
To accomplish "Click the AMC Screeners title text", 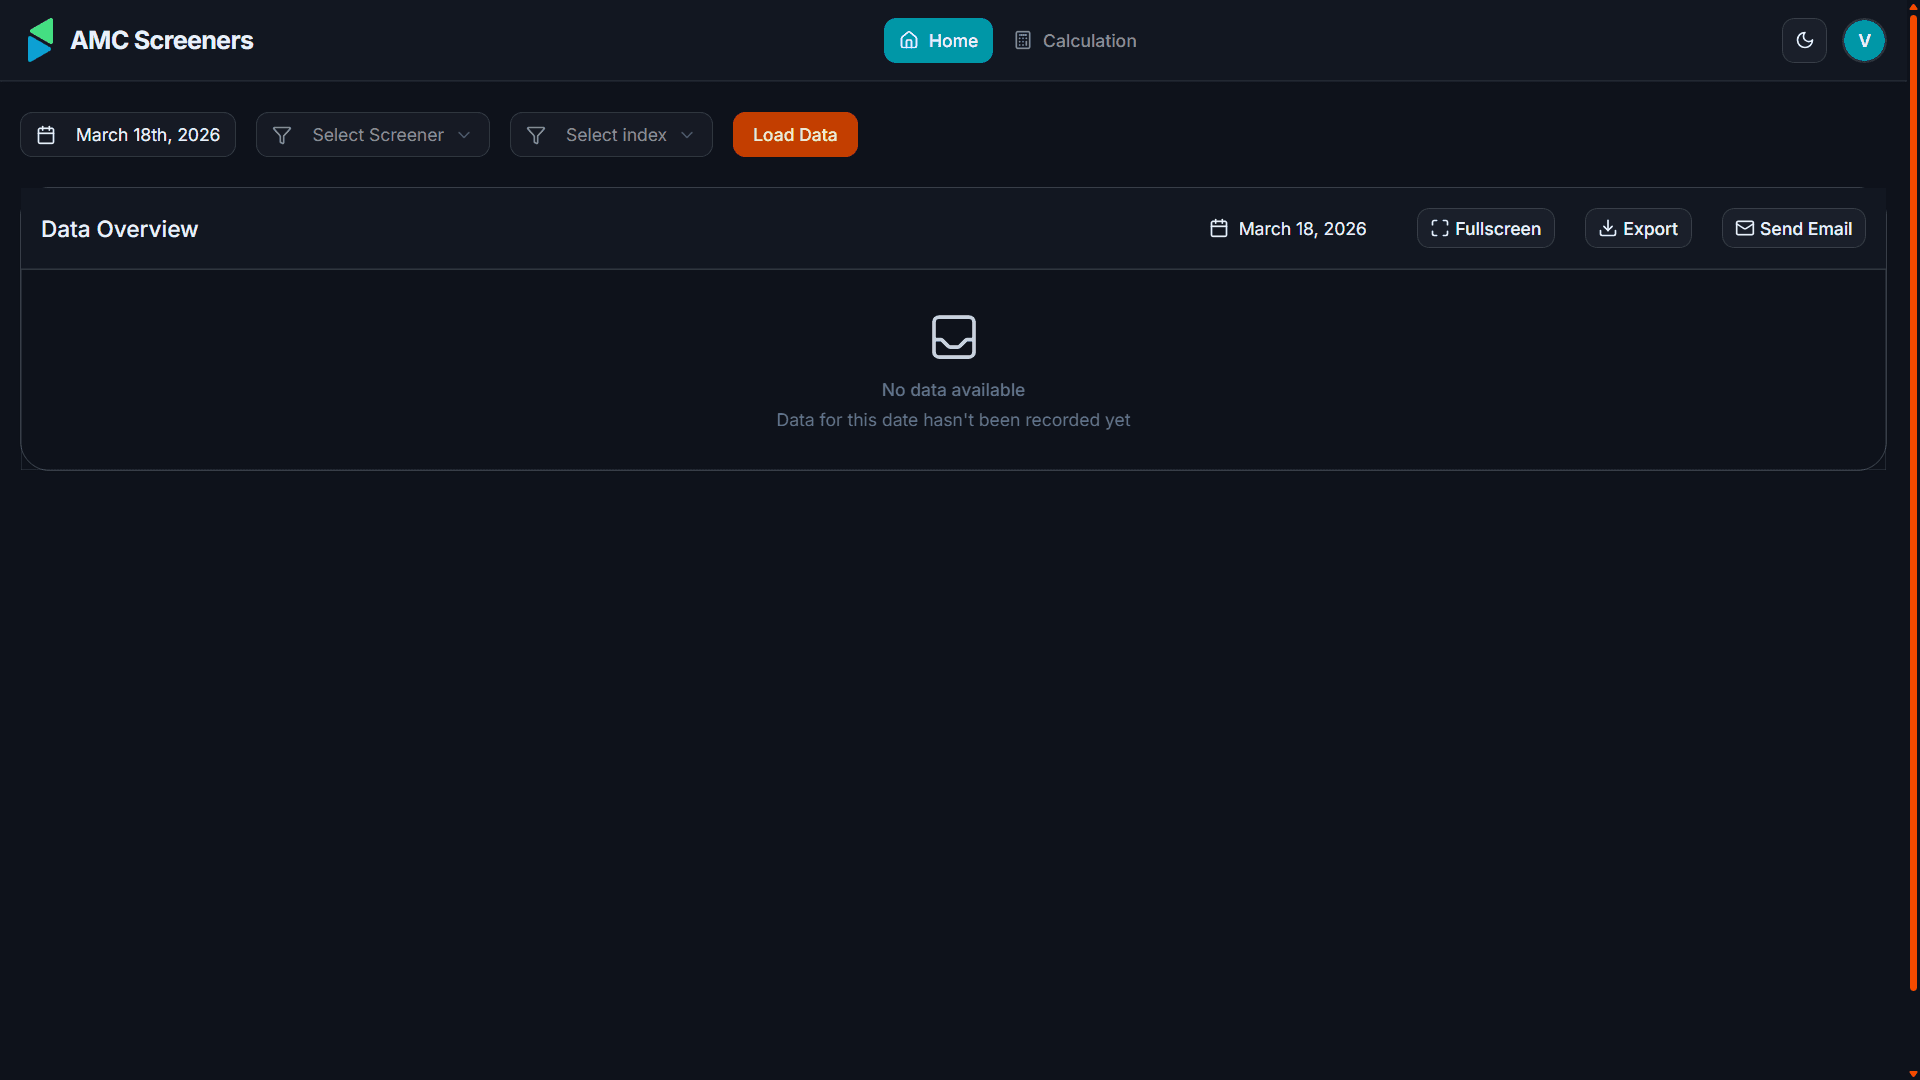I will pos(162,40).
